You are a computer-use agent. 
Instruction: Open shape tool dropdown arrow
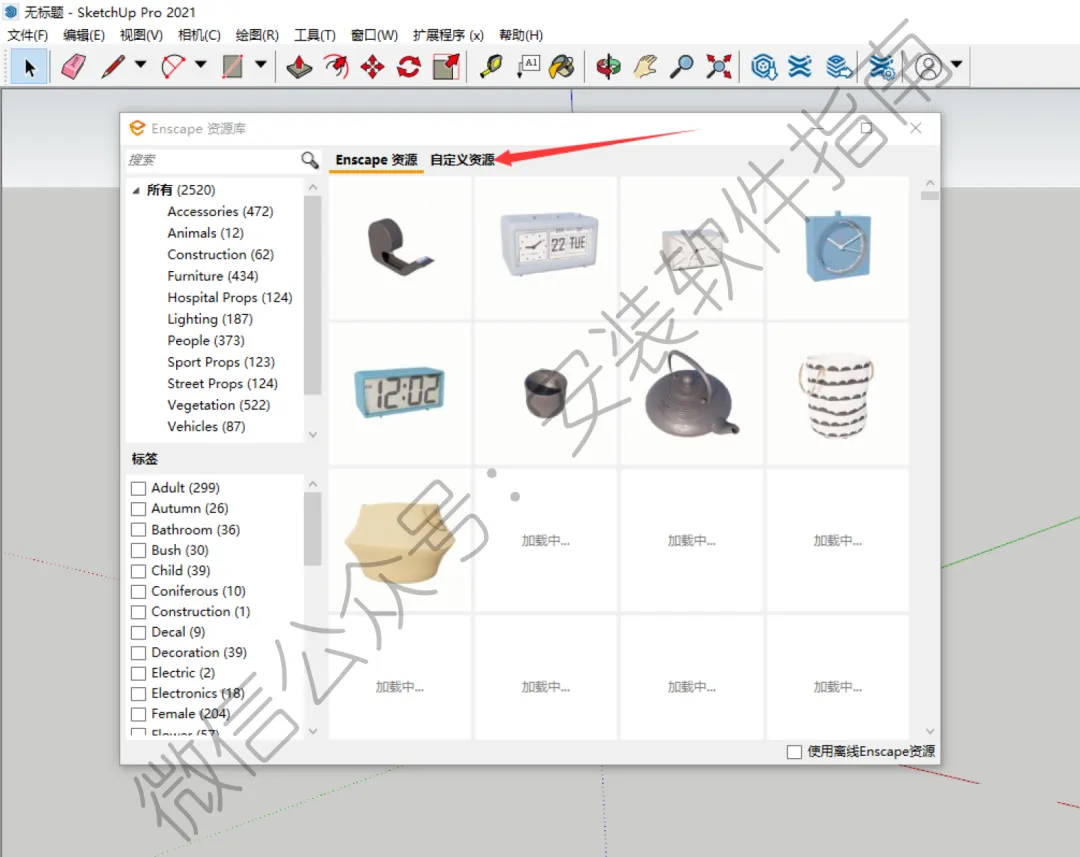coord(260,64)
